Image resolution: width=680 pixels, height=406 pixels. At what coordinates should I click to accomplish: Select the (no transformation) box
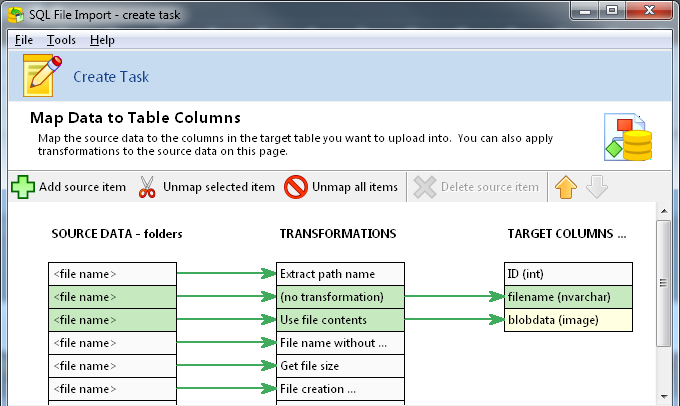coord(340,297)
